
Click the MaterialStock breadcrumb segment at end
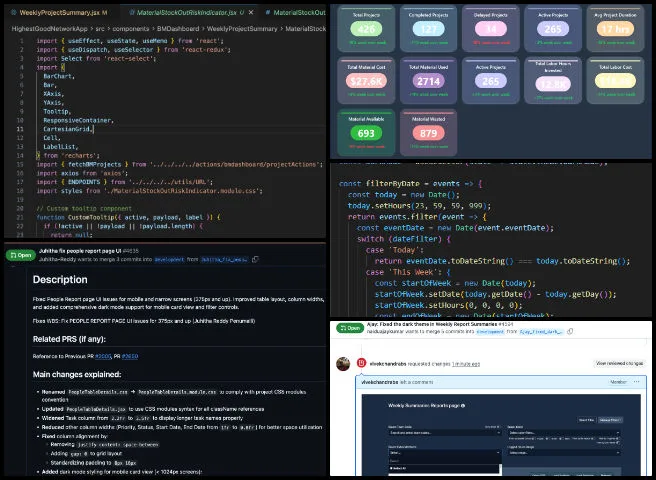coord(305,28)
